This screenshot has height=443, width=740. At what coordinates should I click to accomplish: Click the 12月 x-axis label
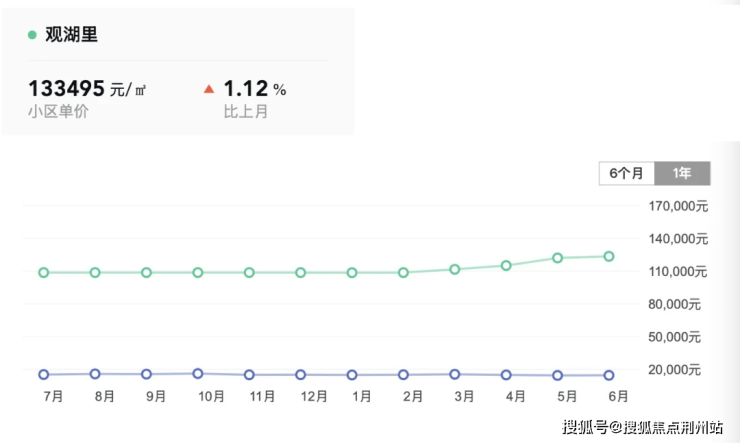coord(313,397)
